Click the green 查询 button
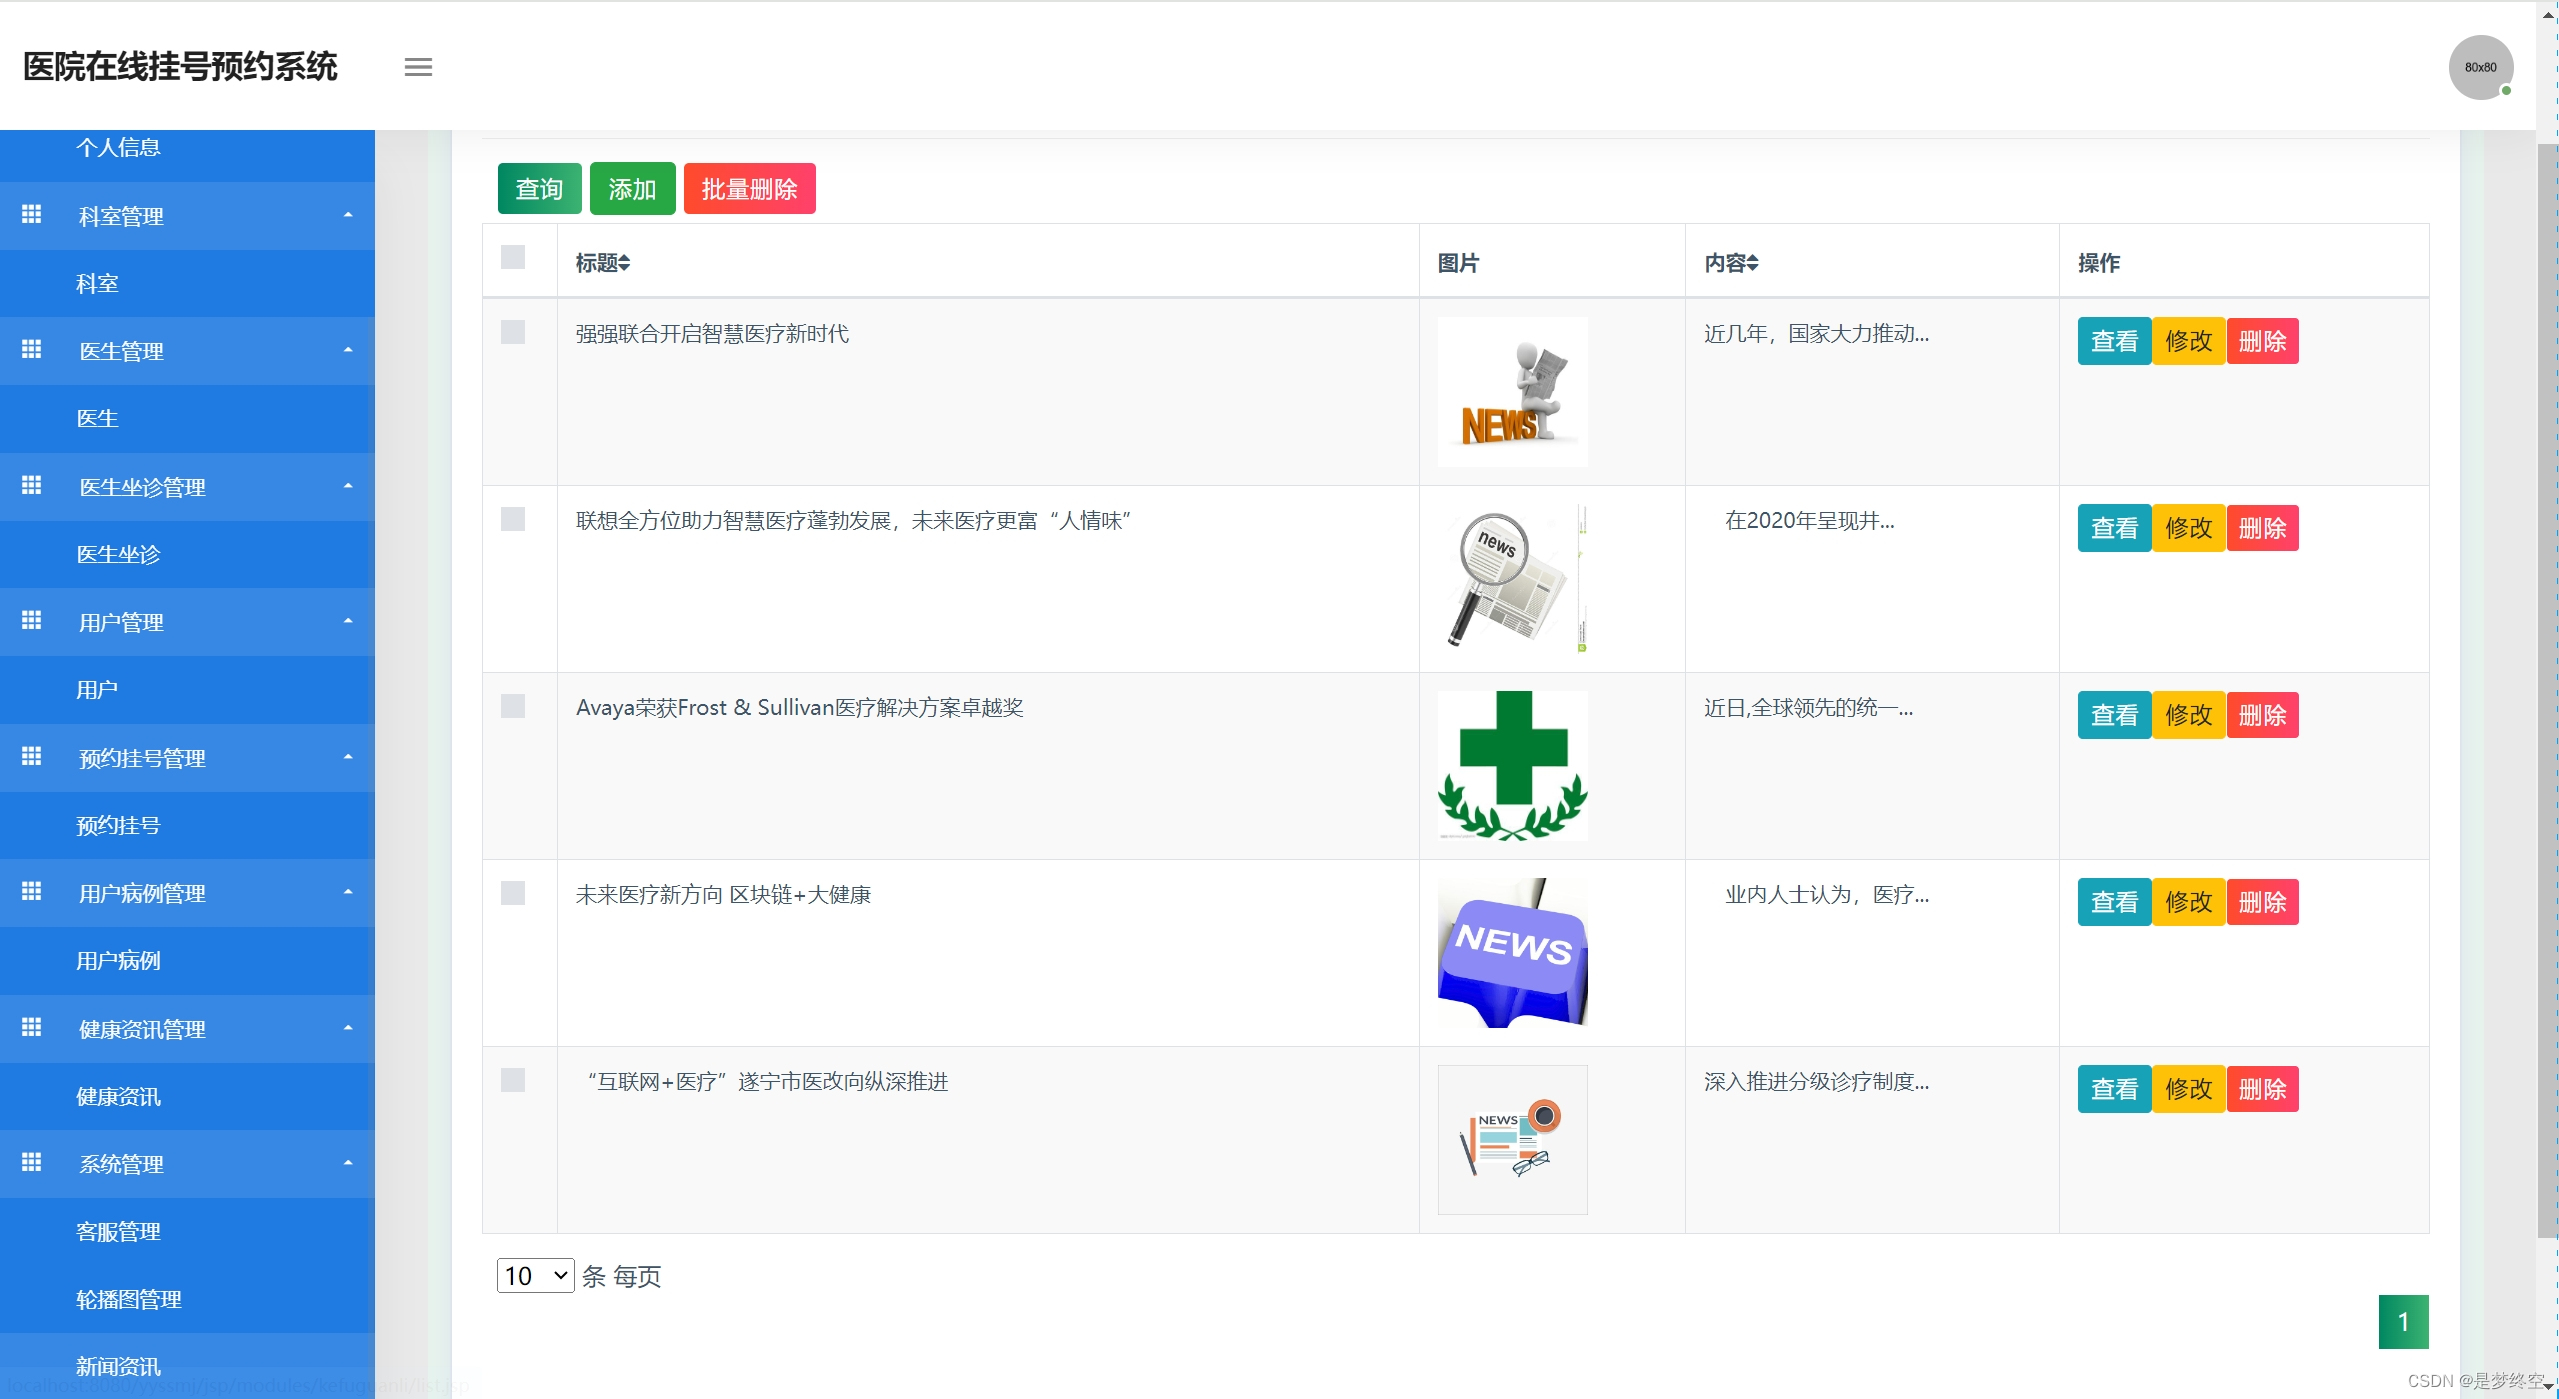 pos(540,189)
